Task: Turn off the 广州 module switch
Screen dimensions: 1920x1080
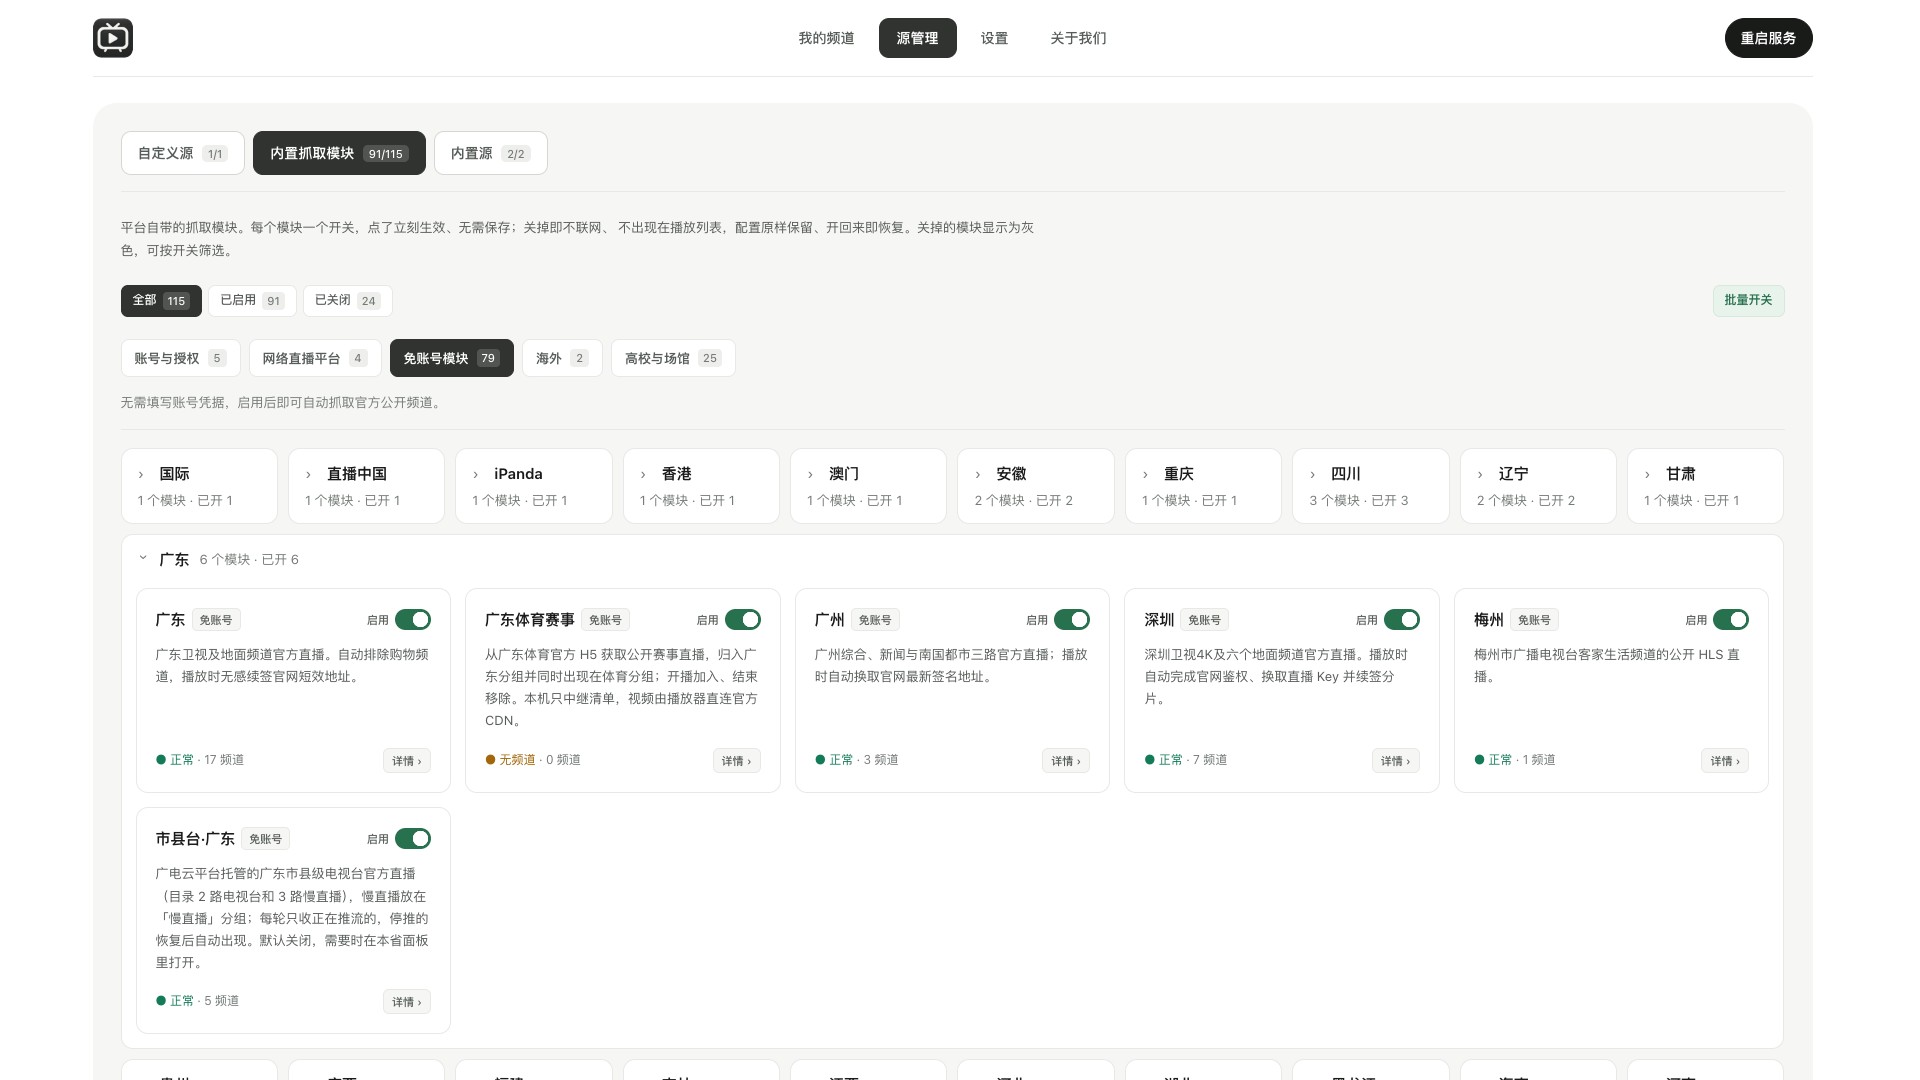Action: pyautogui.click(x=1072, y=620)
